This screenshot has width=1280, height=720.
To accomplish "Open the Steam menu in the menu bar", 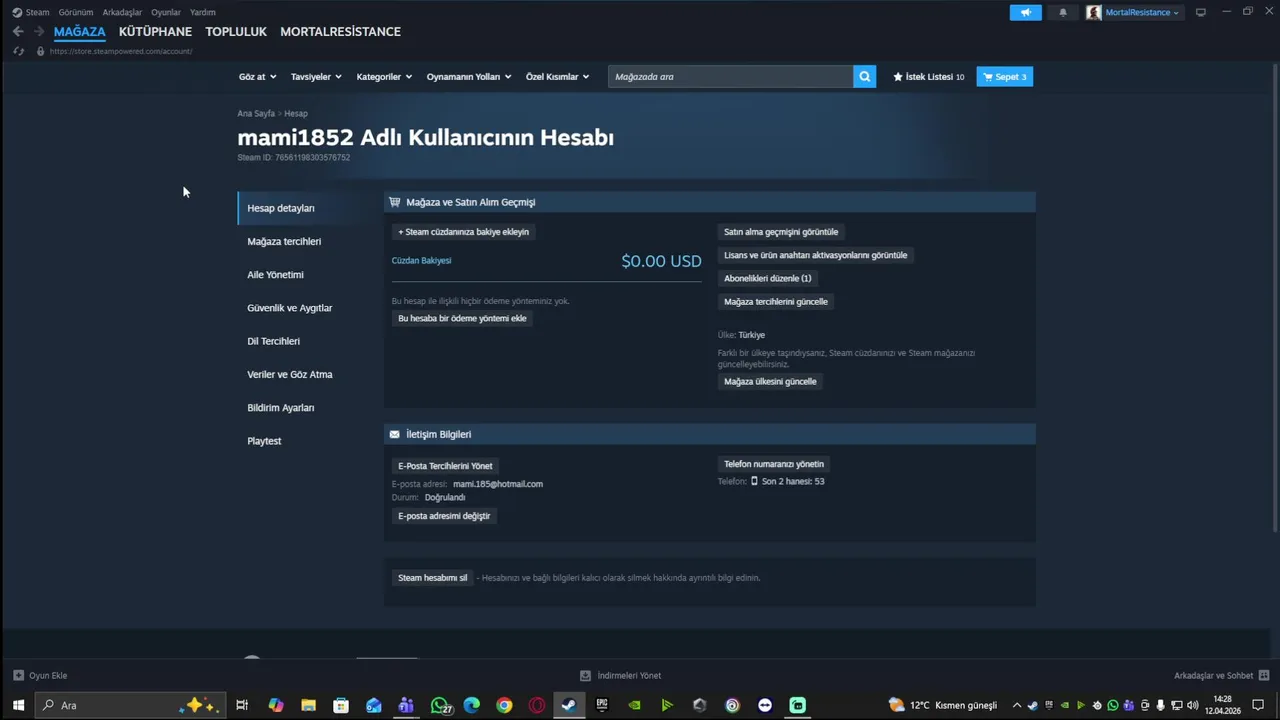I will coord(37,12).
